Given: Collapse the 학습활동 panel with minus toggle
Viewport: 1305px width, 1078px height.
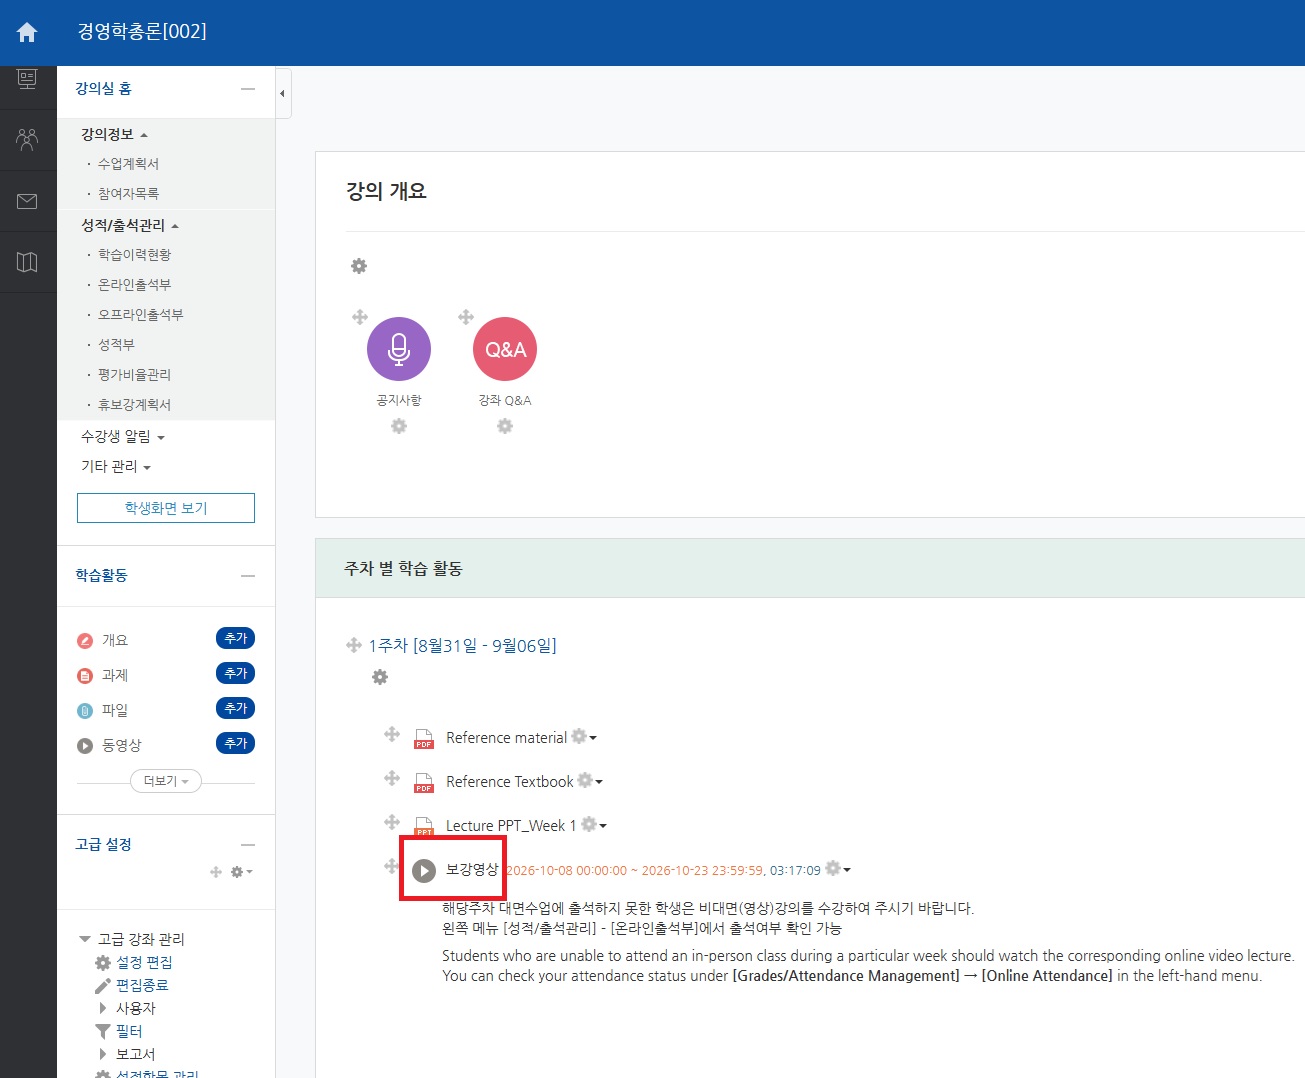Looking at the screenshot, I should click(x=248, y=576).
